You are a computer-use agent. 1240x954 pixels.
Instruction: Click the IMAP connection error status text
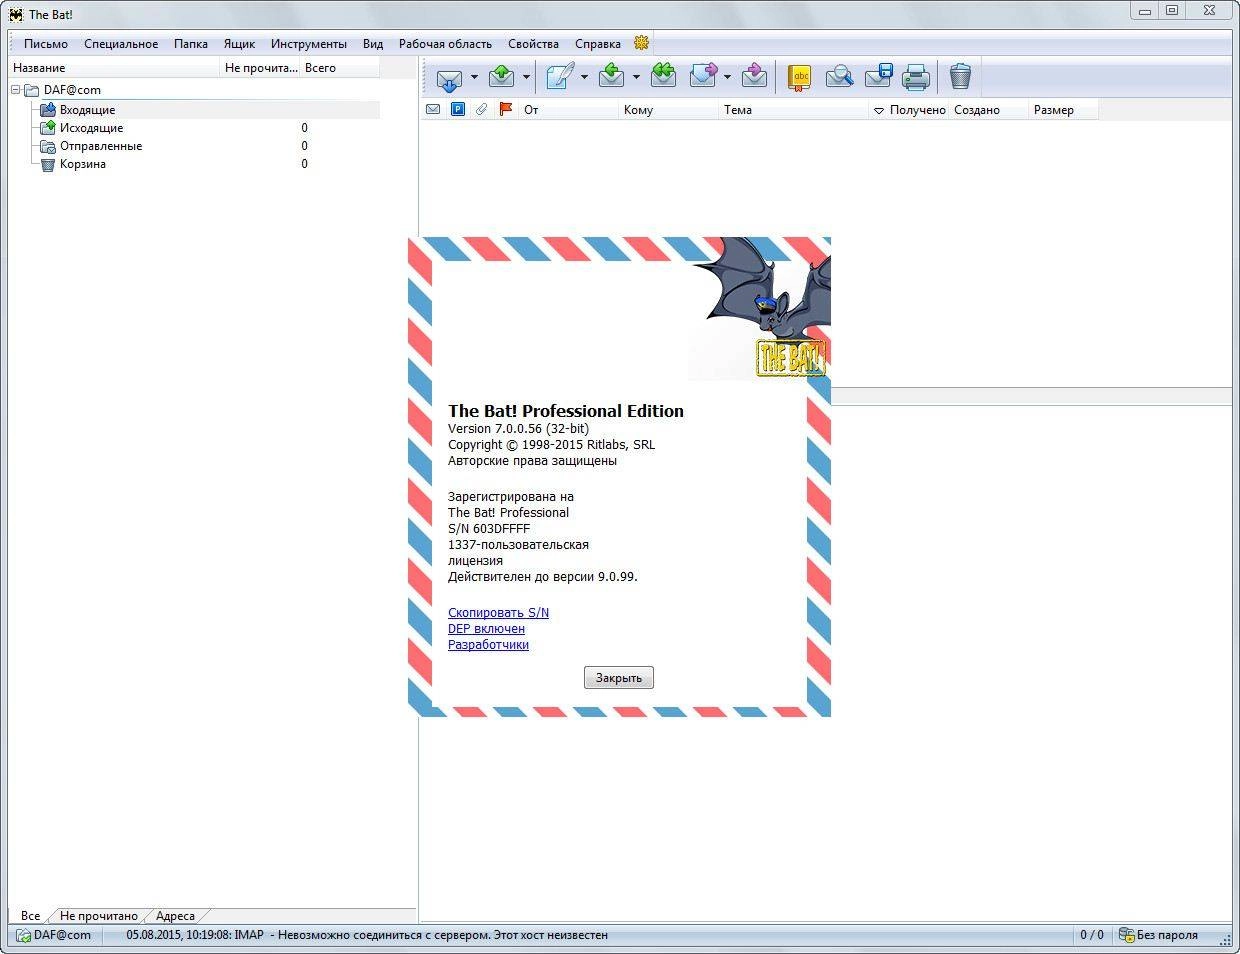(x=367, y=935)
